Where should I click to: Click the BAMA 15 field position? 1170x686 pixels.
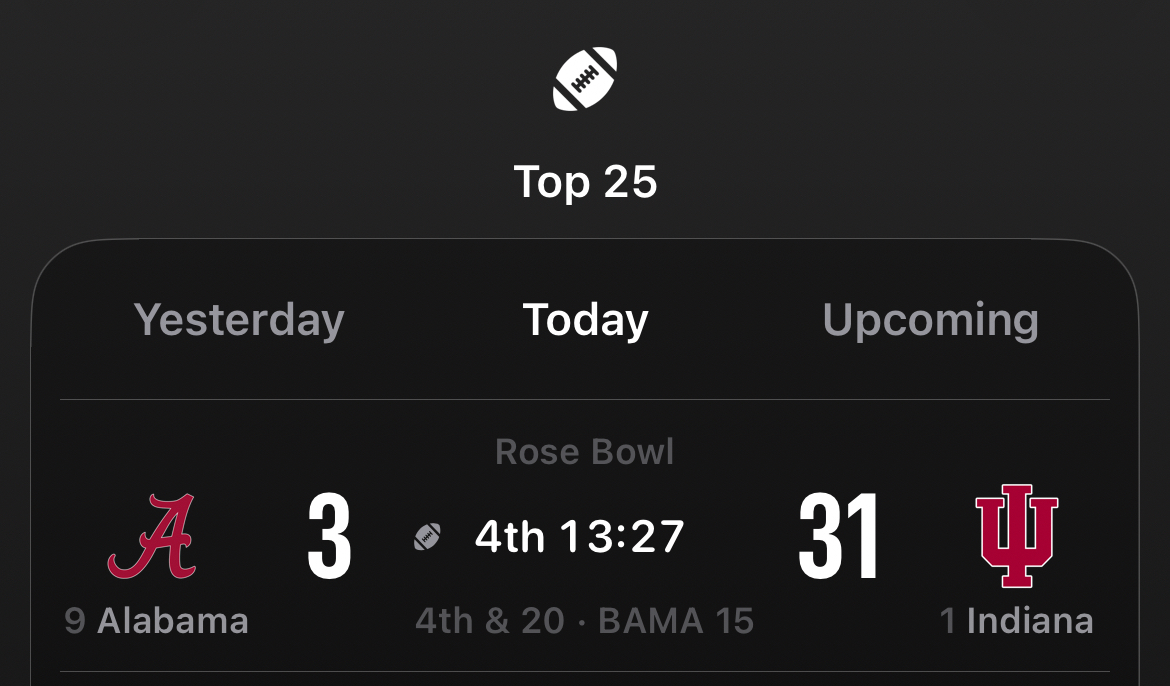coord(676,621)
